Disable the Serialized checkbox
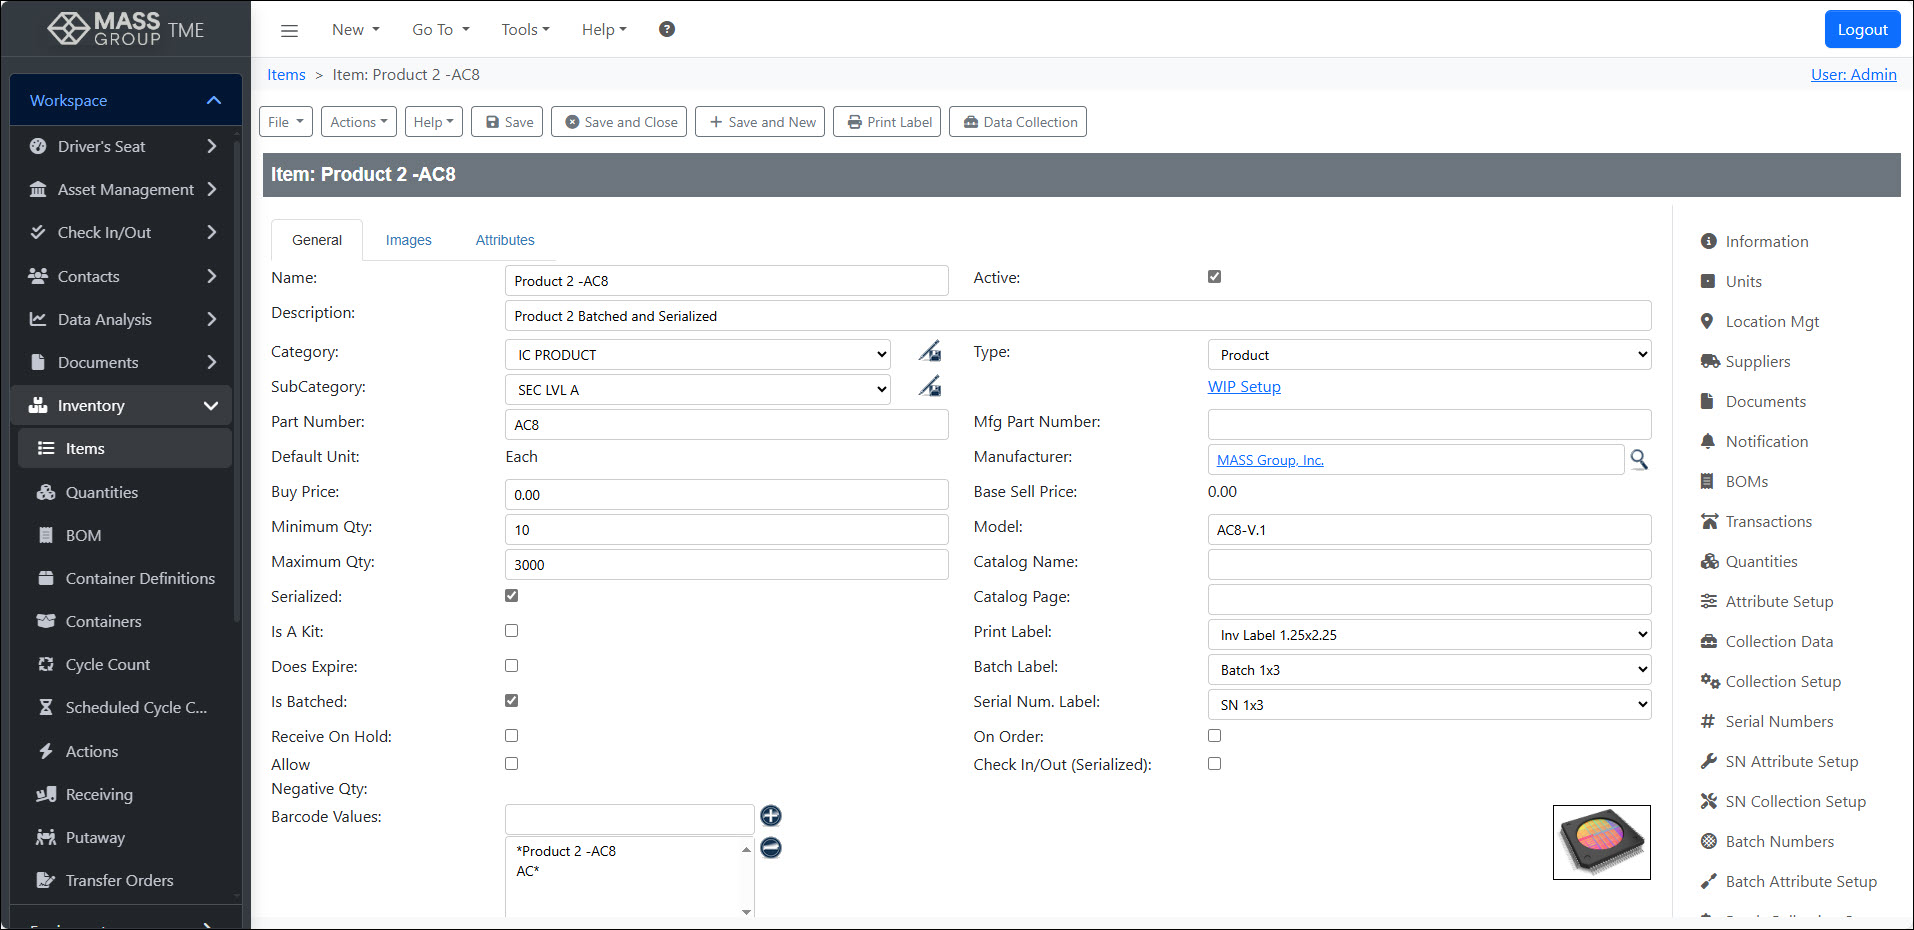Image resolution: width=1914 pixels, height=930 pixels. [x=511, y=595]
